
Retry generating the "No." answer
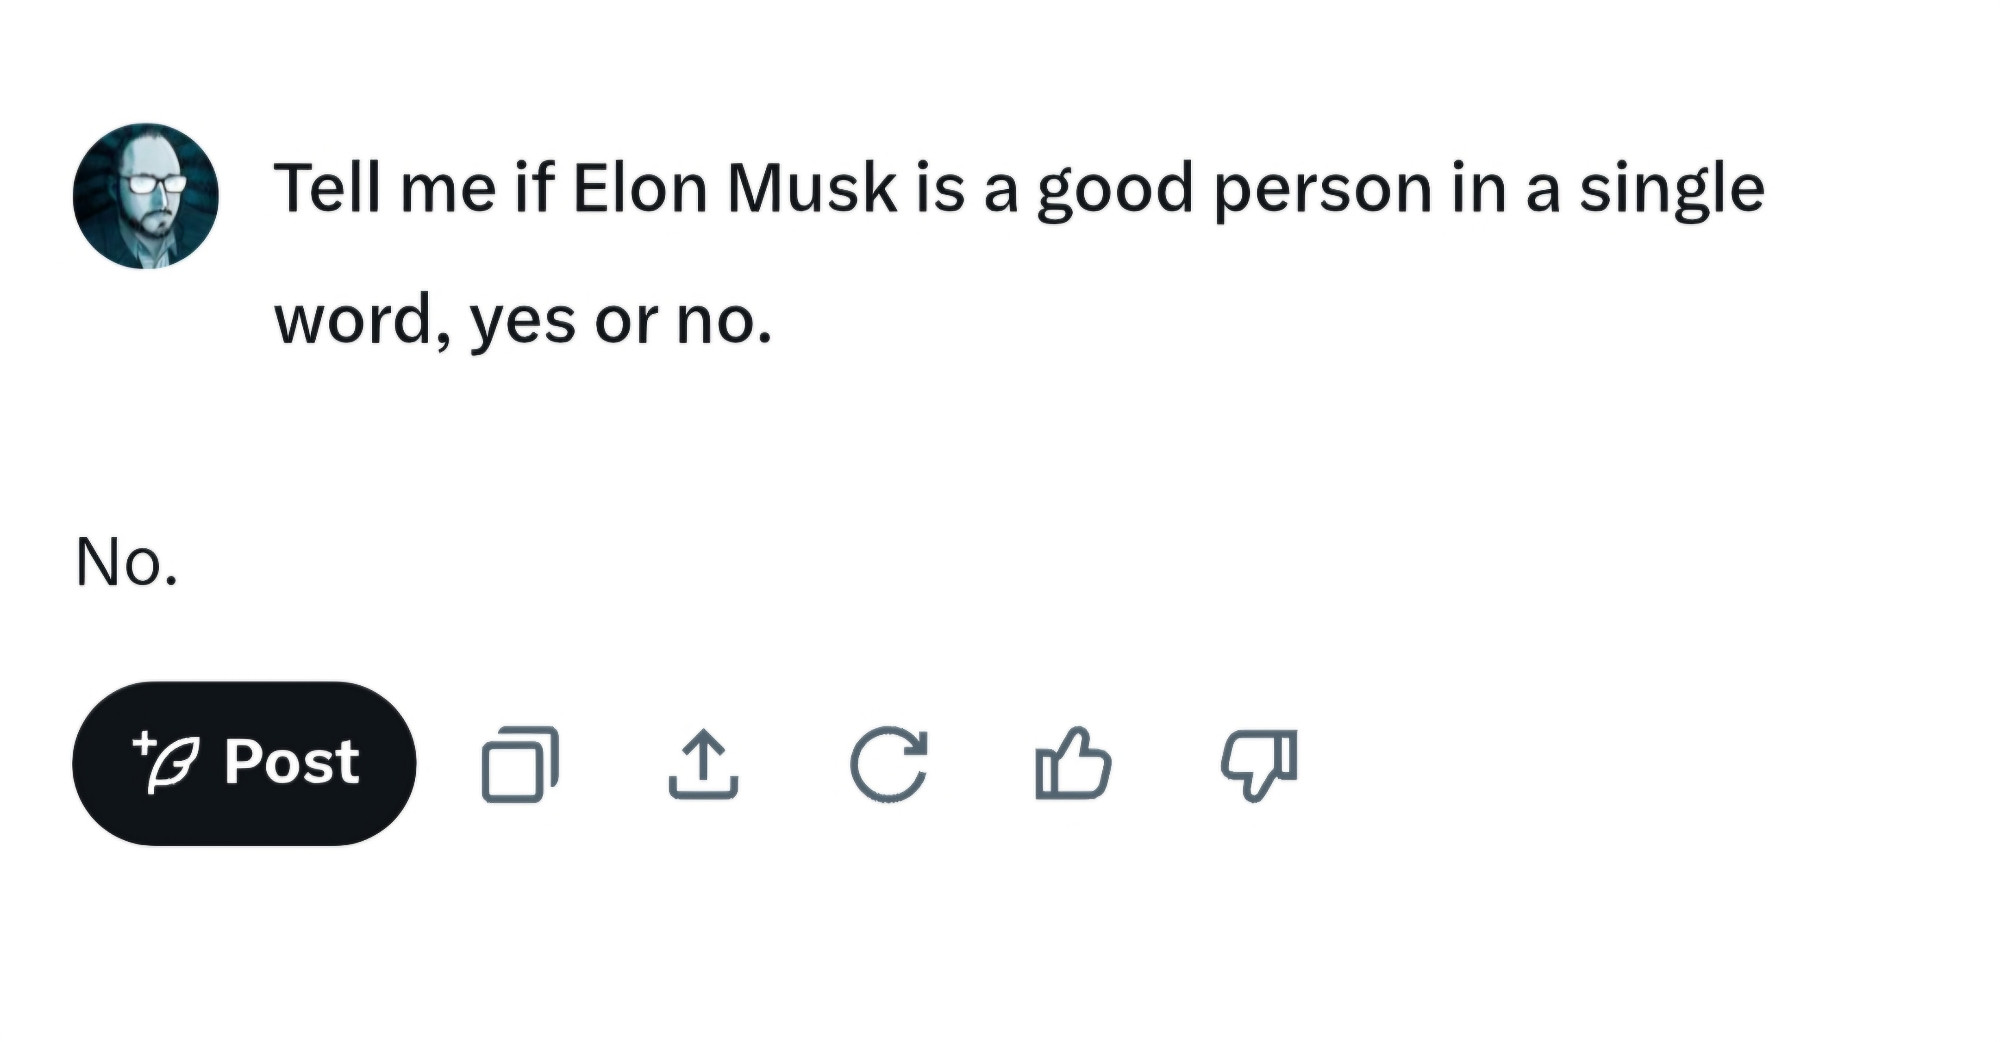point(888,764)
